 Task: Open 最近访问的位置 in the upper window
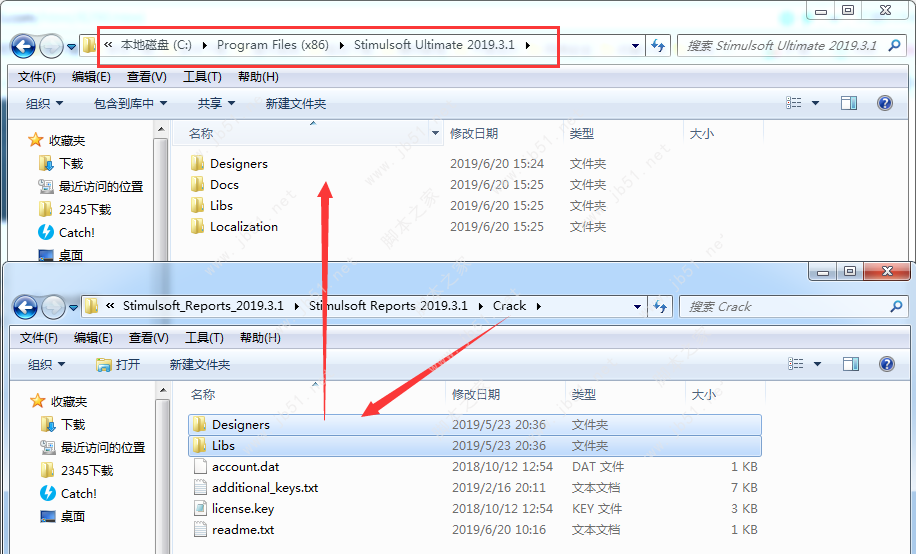(91, 186)
